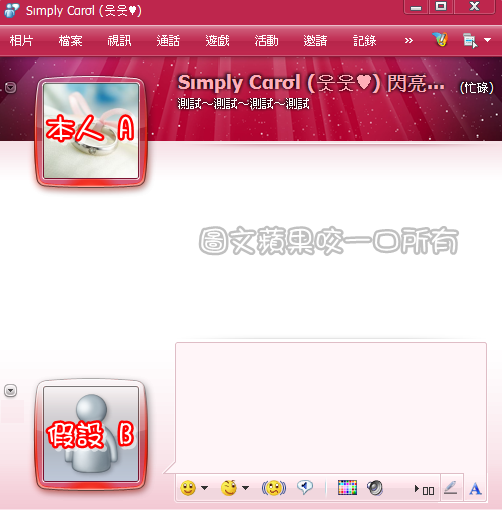Click the contact display picture 本人 A

click(91, 131)
